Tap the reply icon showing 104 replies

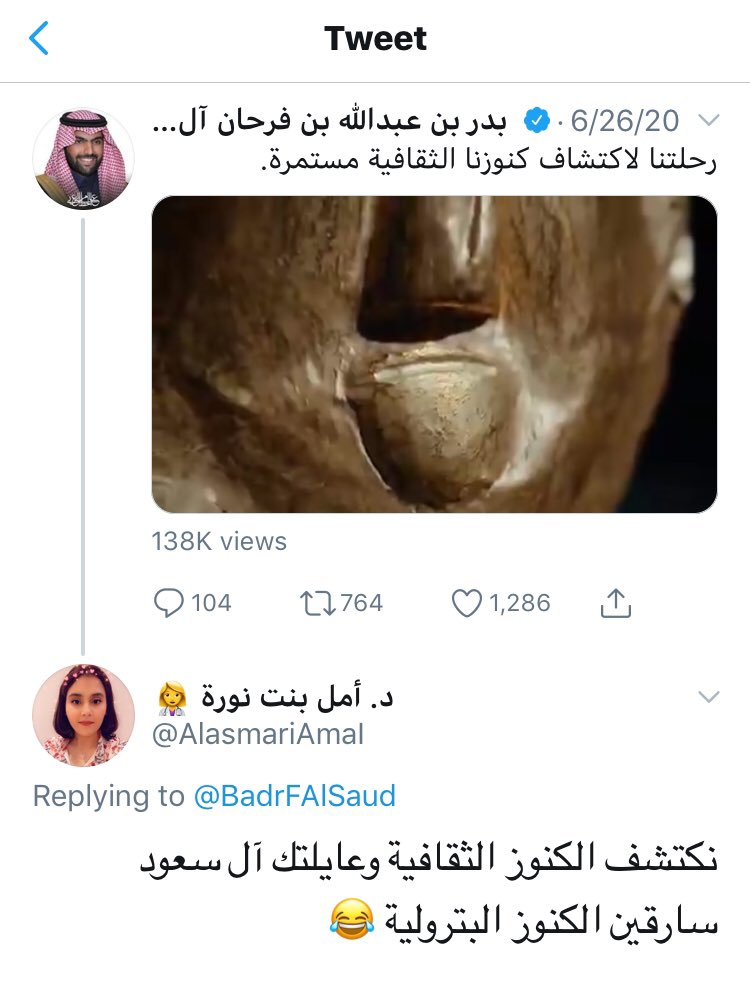pyautogui.click(x=169, y=603)
